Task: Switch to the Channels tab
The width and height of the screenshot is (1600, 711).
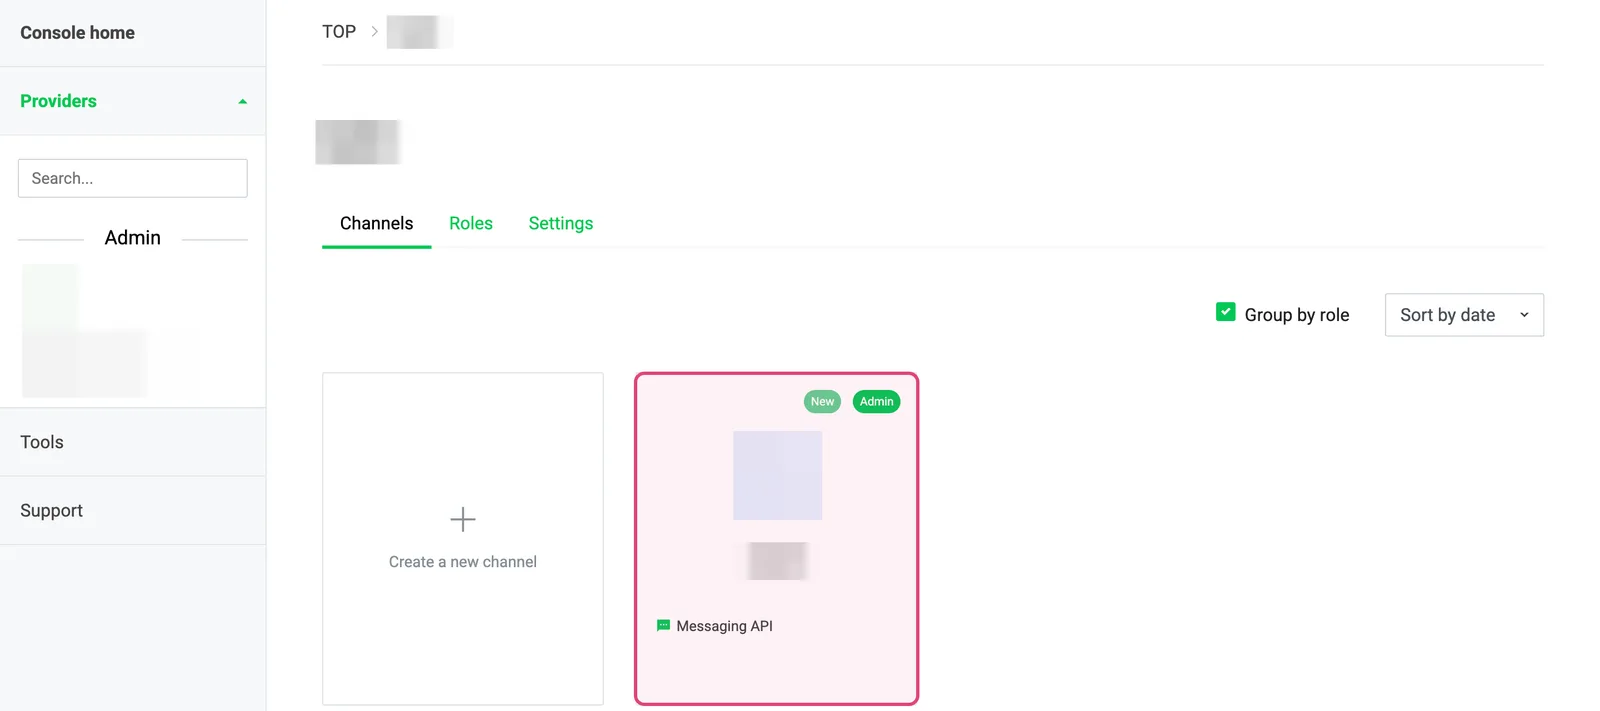Action: click(376, 223)
